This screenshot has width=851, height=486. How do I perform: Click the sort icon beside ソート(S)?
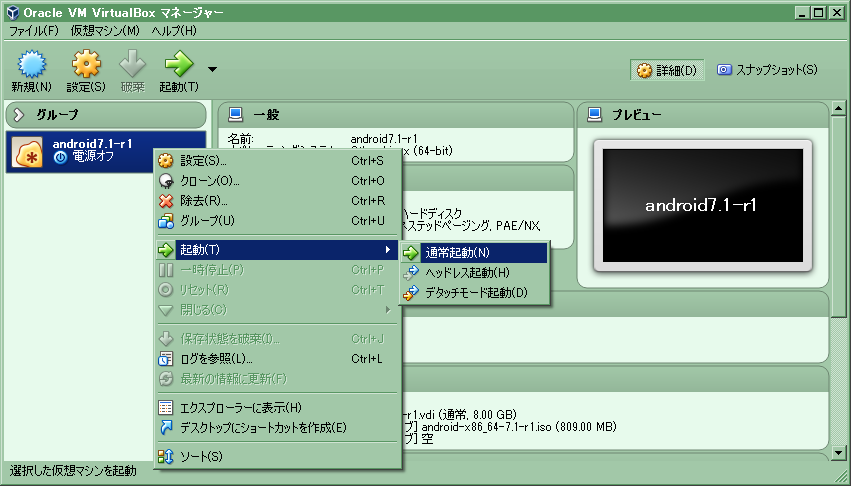coord(166,457)
